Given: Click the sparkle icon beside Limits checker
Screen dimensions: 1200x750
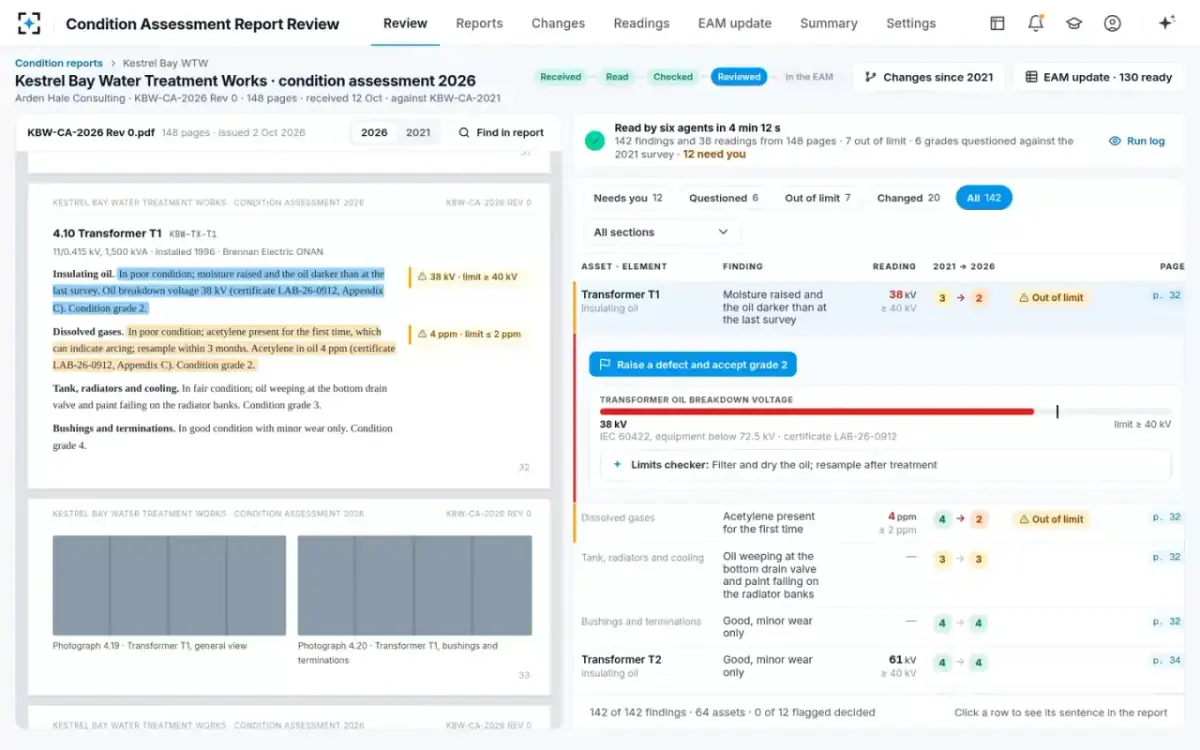Looking at the screenshot, I should click(x=617, y=465).
